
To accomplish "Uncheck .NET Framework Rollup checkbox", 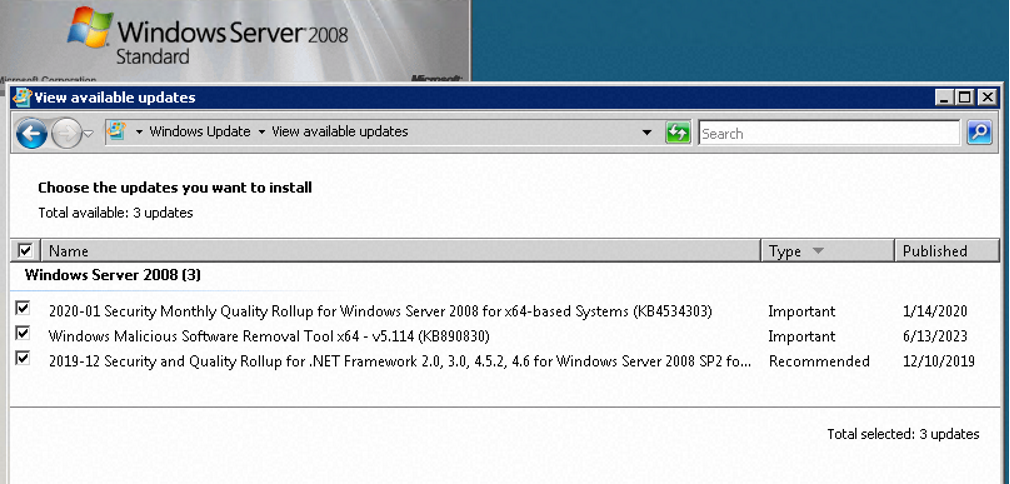I will pos(23,358).
